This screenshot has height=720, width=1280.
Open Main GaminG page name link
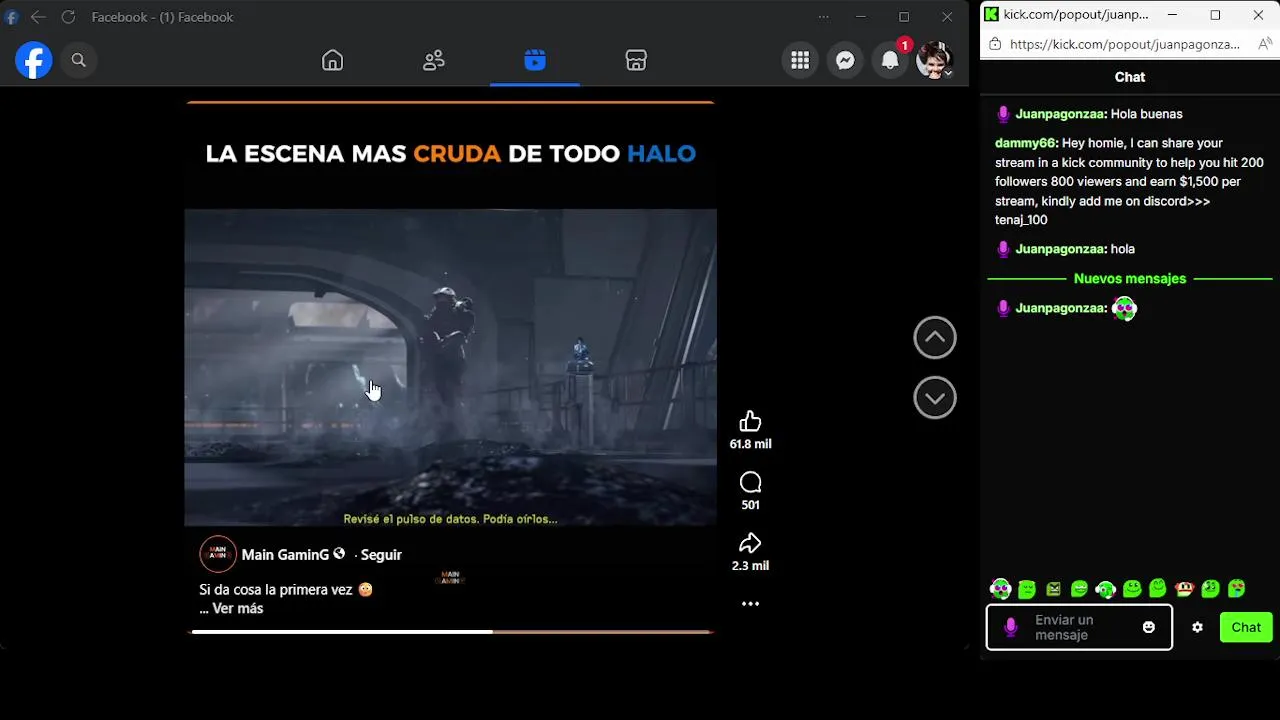coord(285,555)
